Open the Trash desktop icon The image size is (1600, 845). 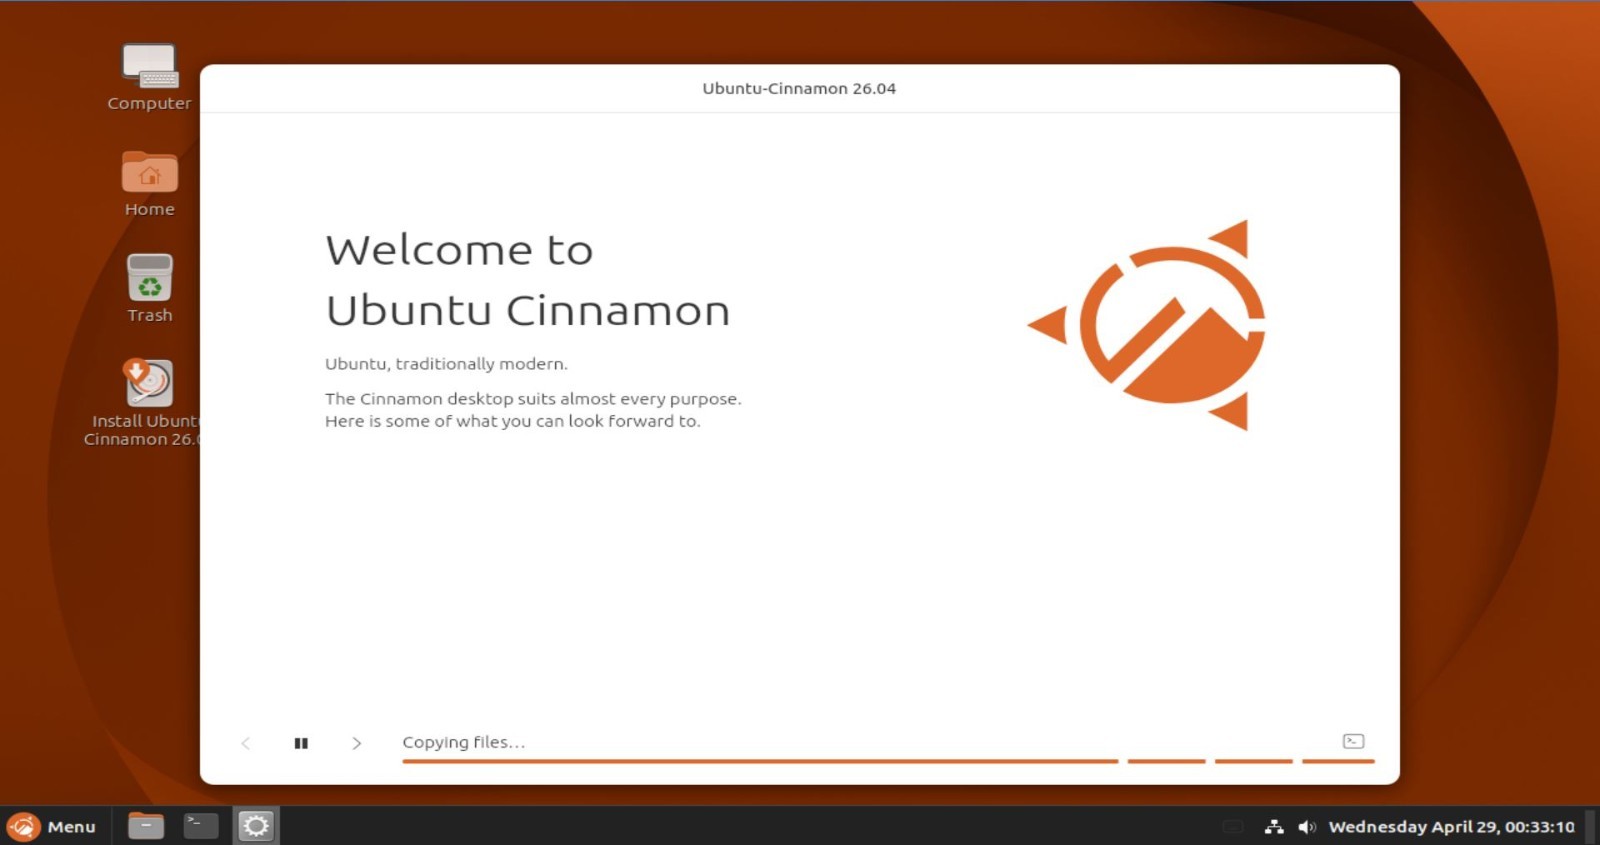click(150, 288)
